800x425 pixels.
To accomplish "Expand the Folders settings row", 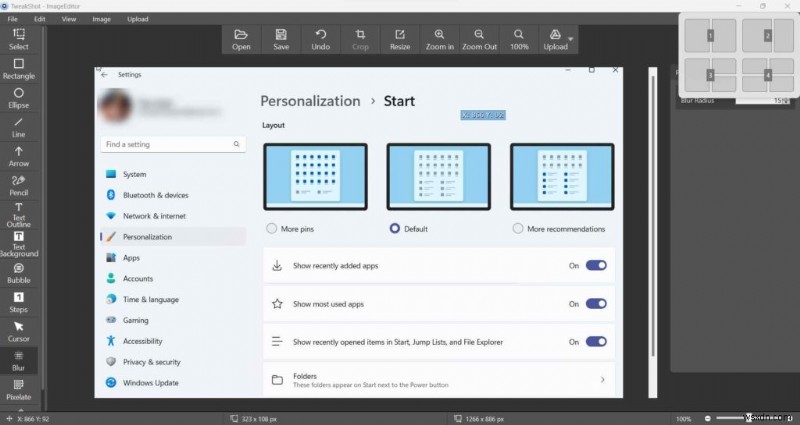I will [439, 380].
